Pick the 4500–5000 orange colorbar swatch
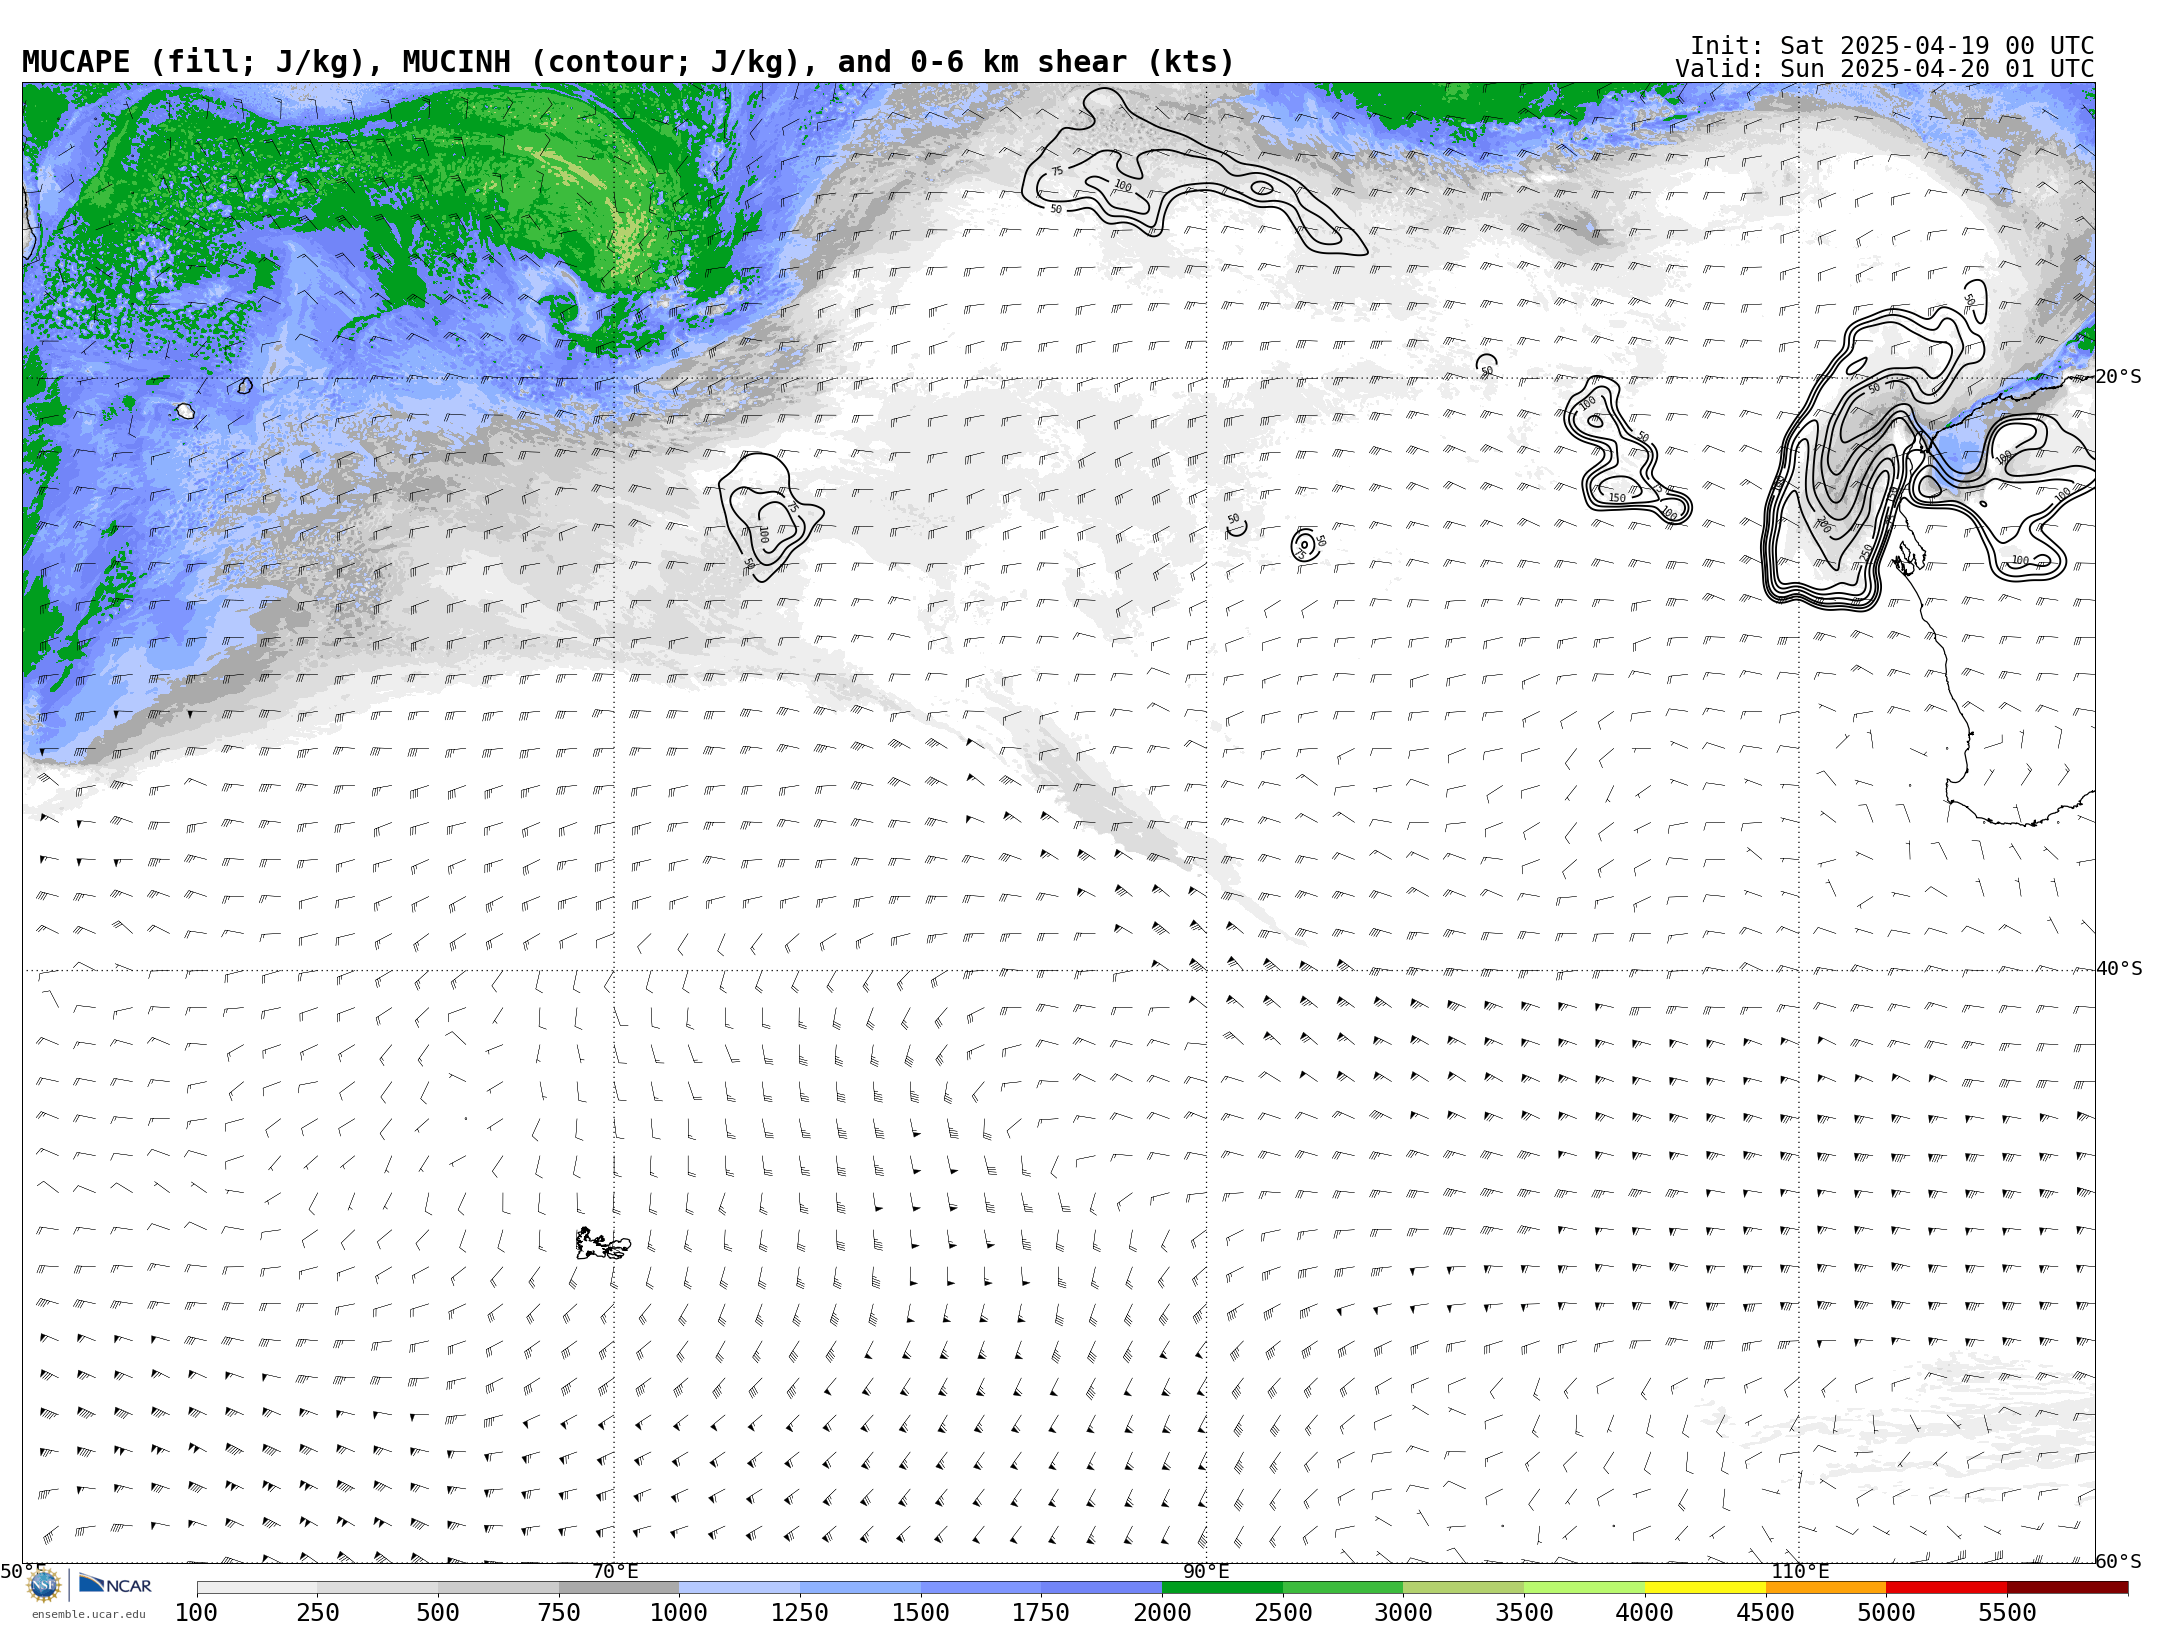 (x=1827, y=1588)
